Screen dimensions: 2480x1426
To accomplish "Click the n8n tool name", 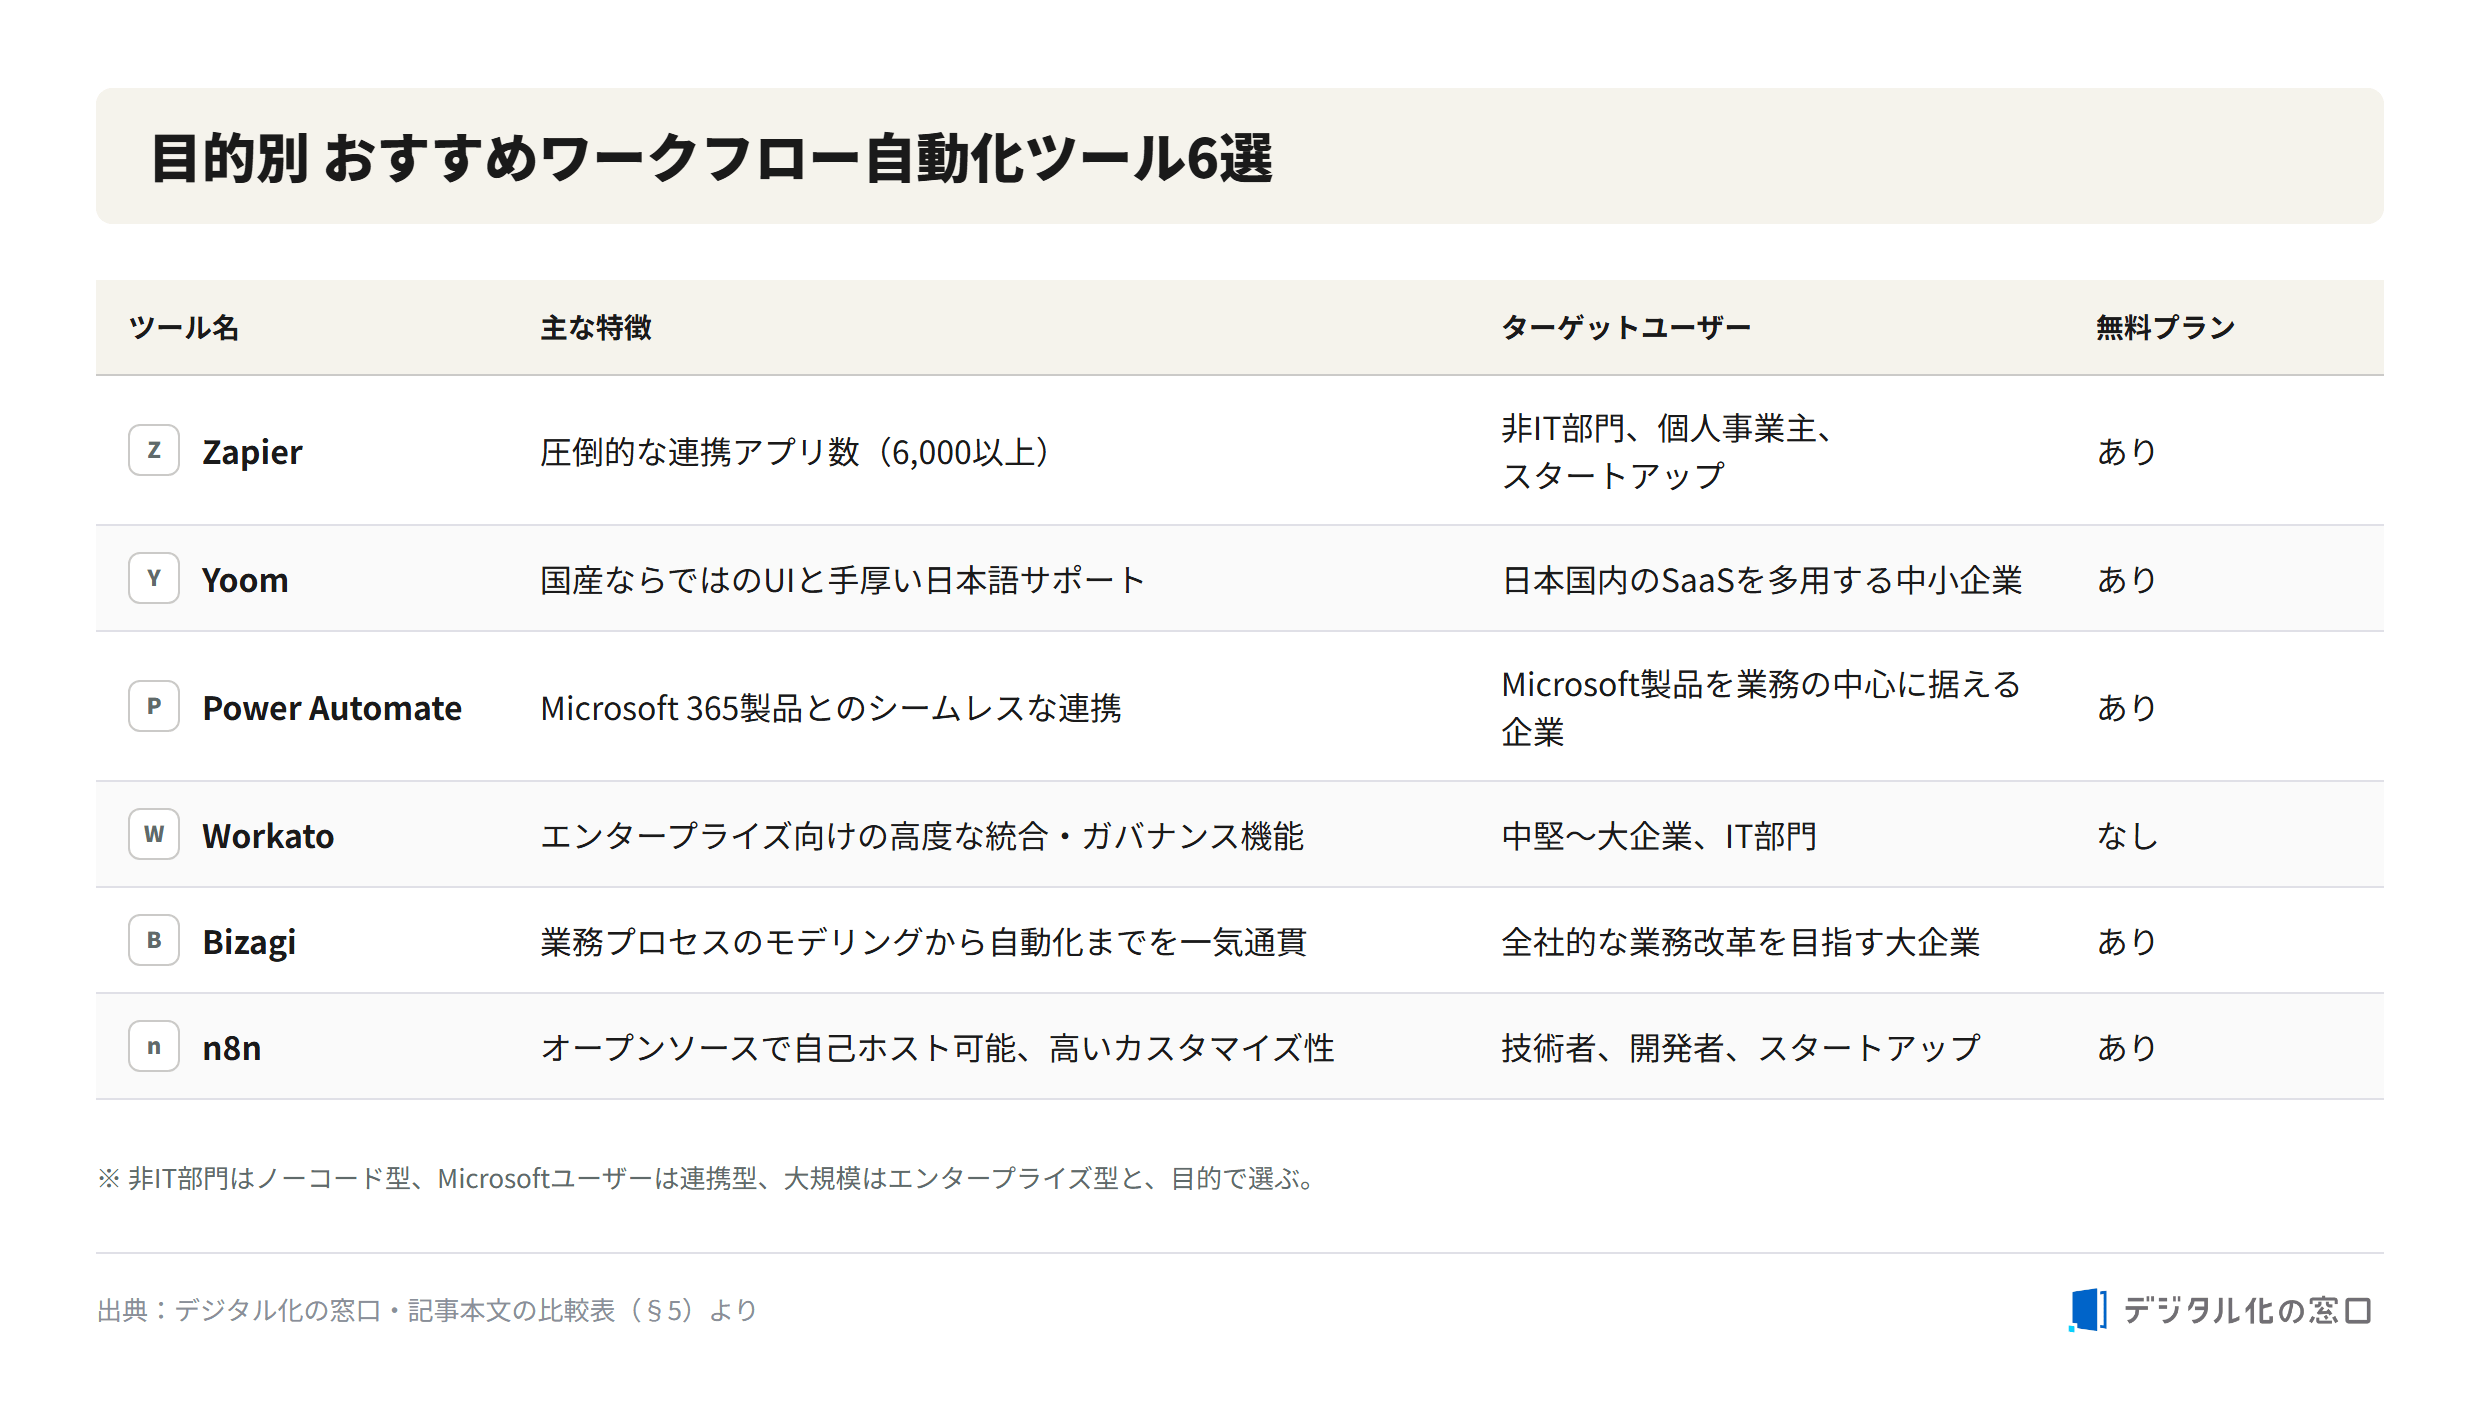I will point(232,1048).
